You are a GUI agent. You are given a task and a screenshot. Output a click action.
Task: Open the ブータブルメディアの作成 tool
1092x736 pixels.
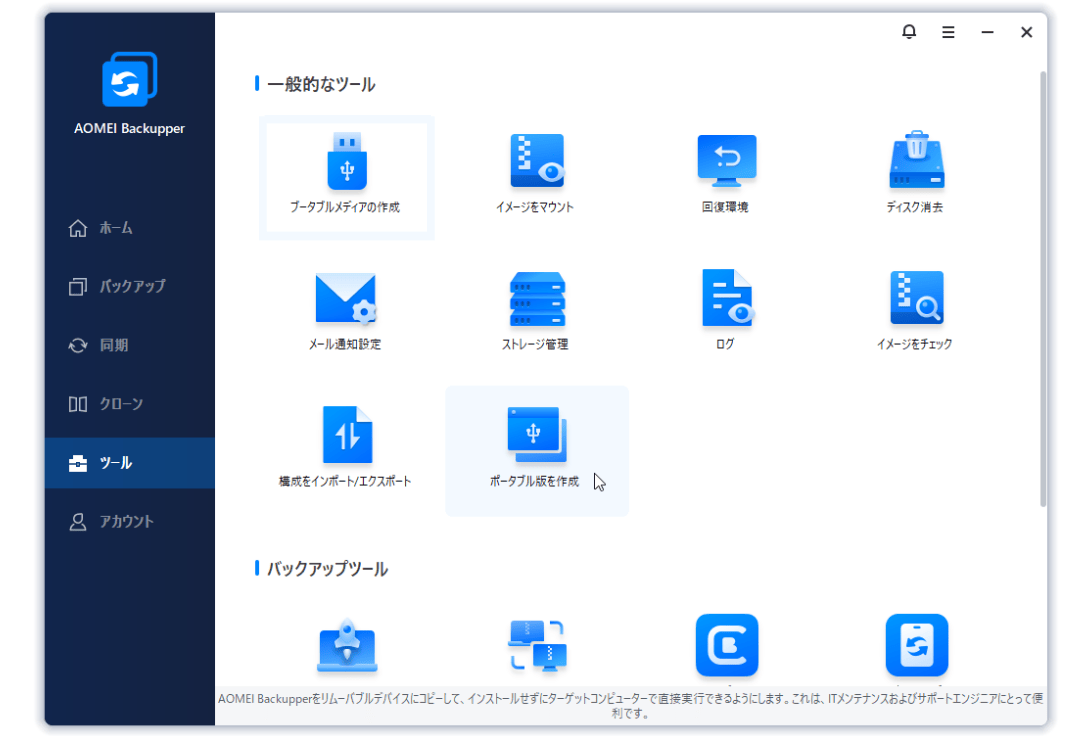coord(346,177)
